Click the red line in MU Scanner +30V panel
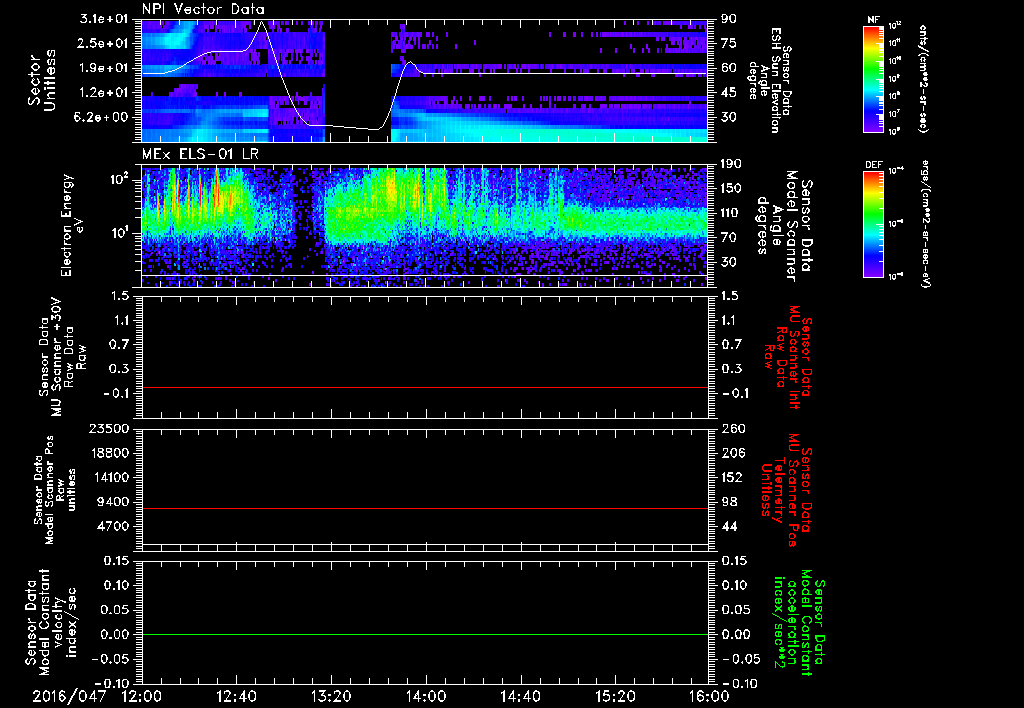 (425, 388)
